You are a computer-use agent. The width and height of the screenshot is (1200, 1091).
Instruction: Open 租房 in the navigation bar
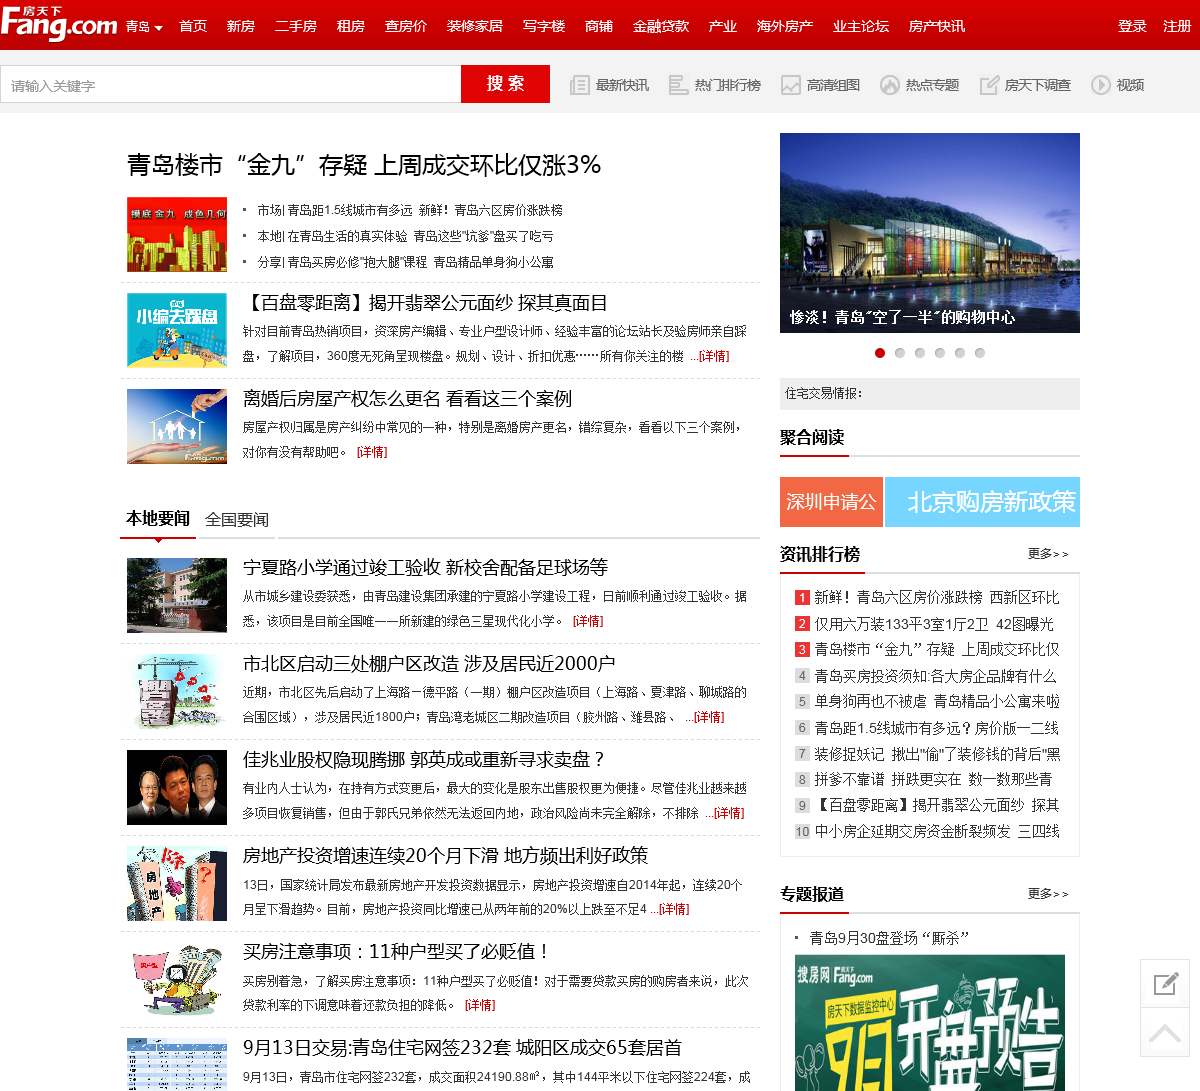[351, 26]
